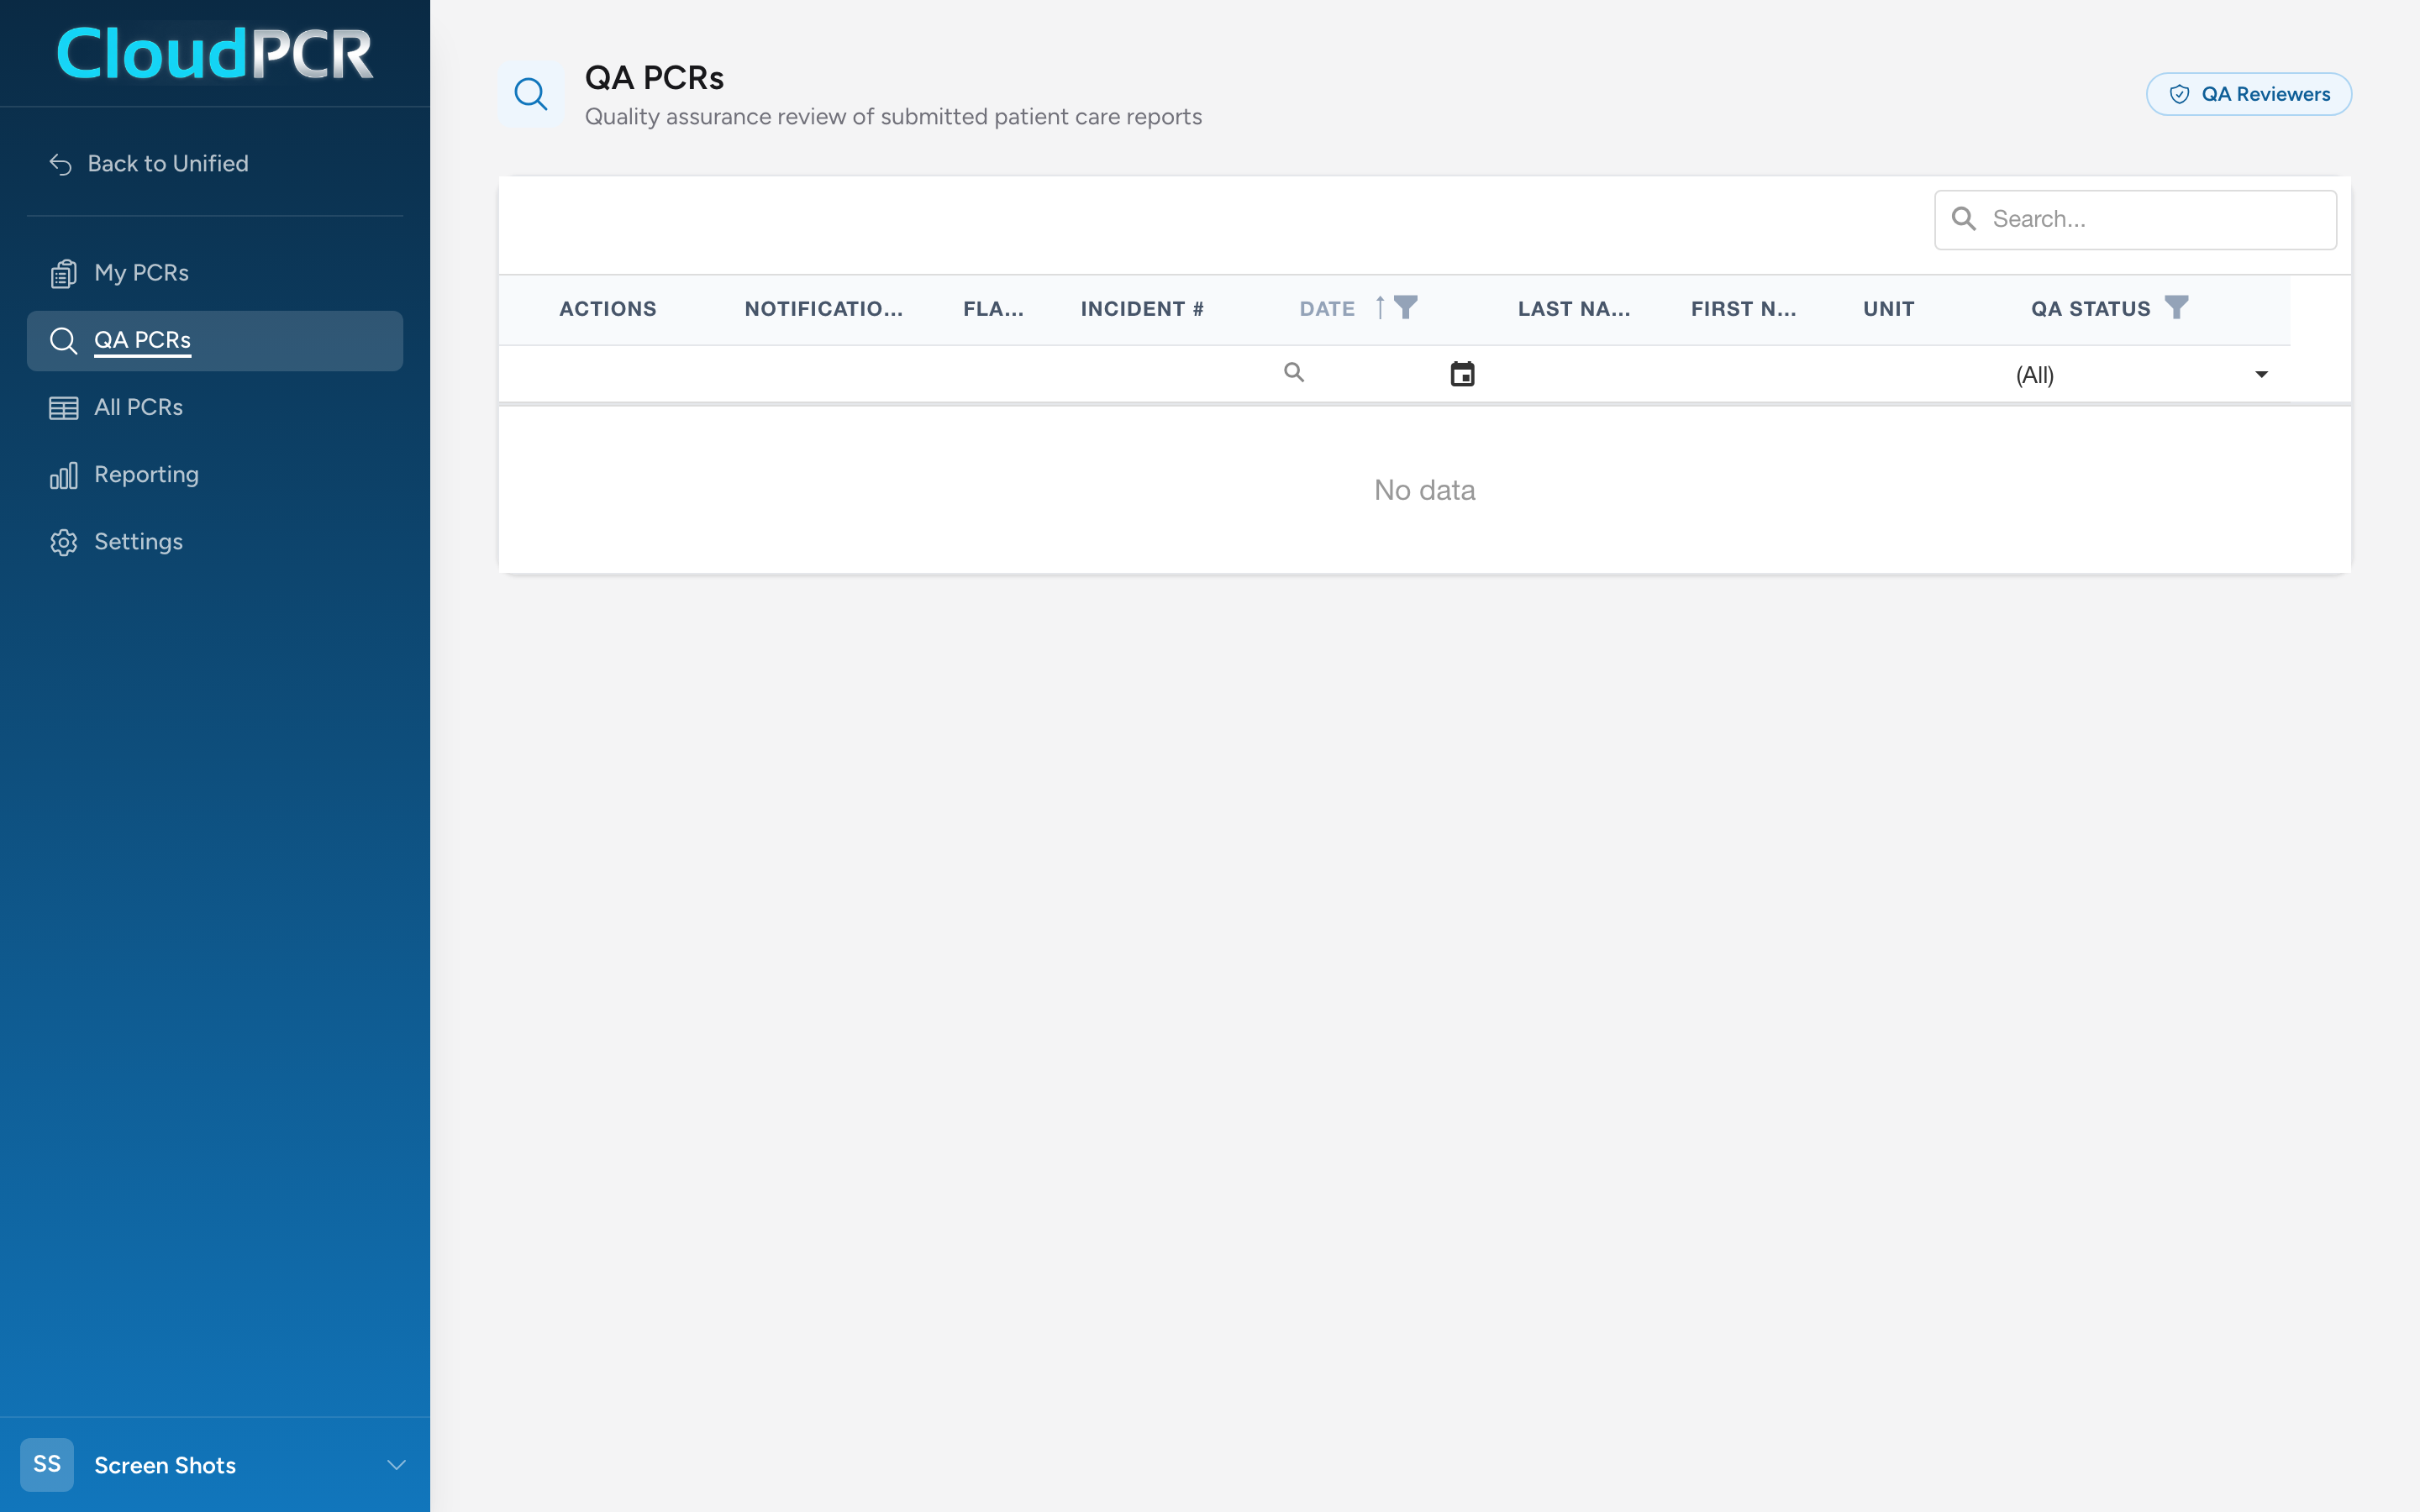Image resolution: width=2420 pixels, height=1512 pixels.
Task: Click the Settings gear icon
Action: click(63, 542)
